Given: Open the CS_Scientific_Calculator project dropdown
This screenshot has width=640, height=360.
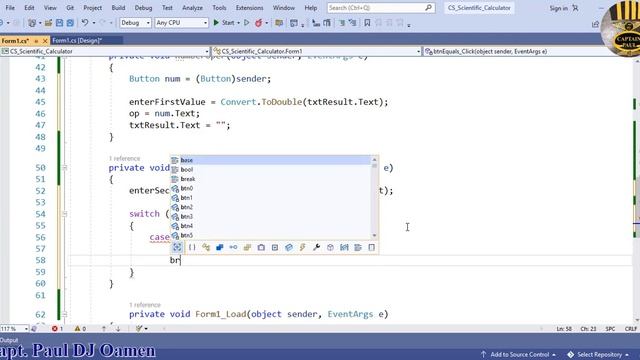Looking at the screenshot, I should click(x=105, y=51).
